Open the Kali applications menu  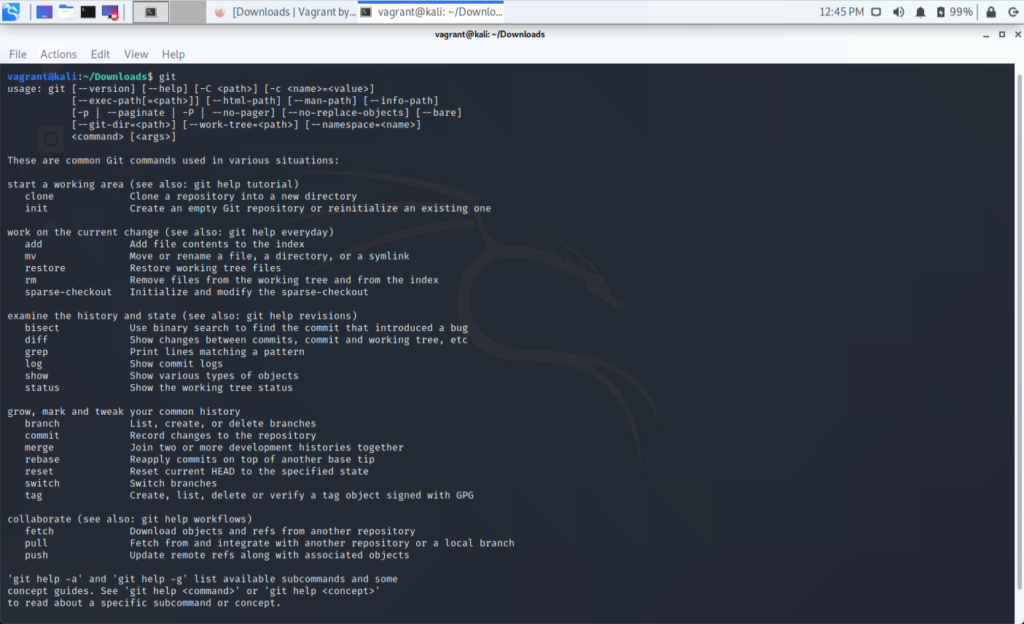click(12, 12)
